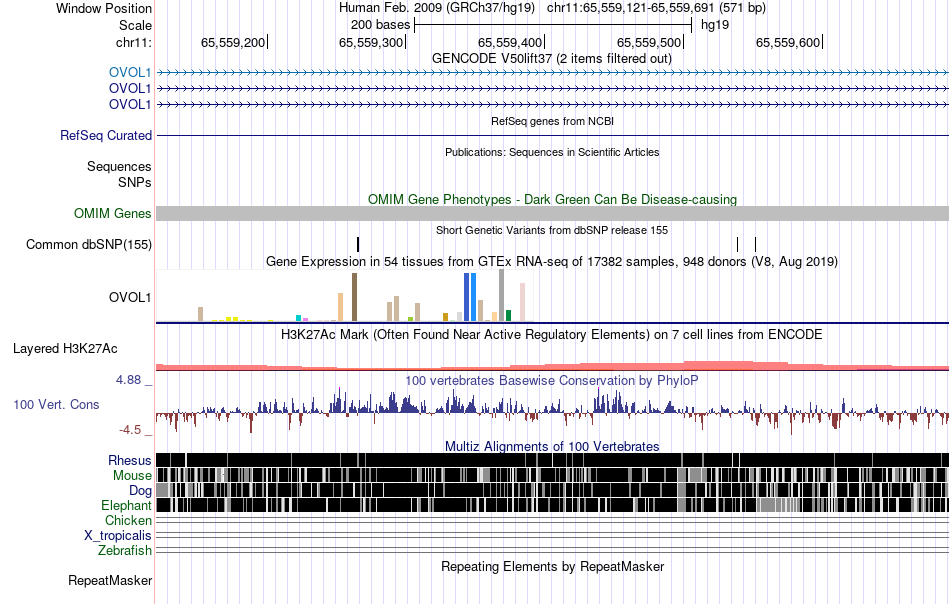
Task: Click the Short Genetic Variants dbSNP title
Action: pyautogui.click(x=552, y=230)
